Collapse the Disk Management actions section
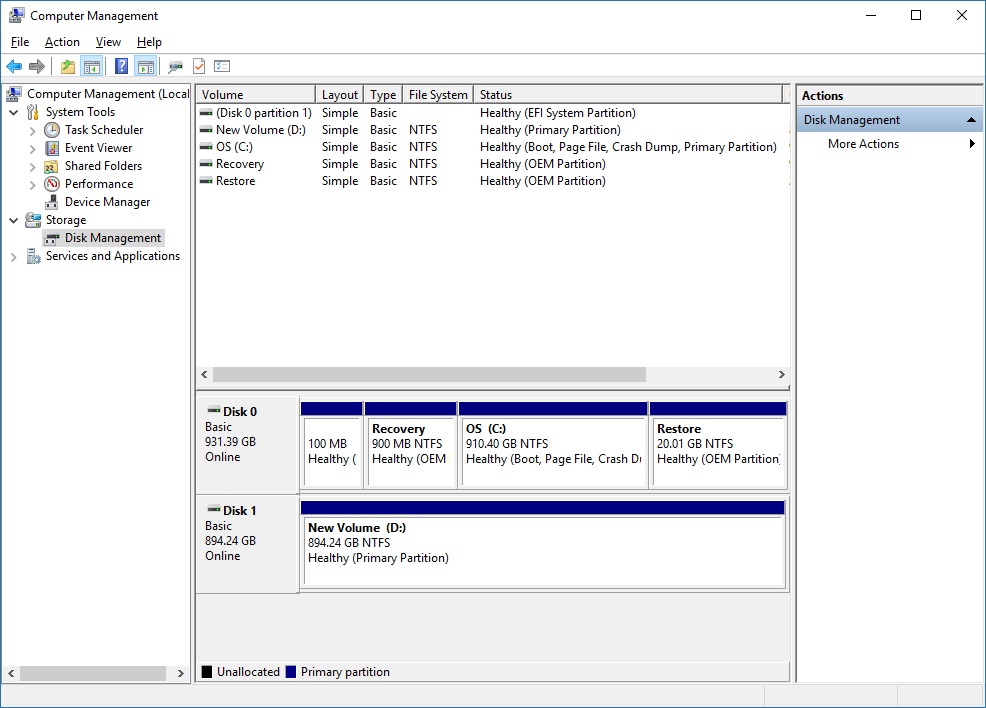The image size is (986, 708). coord(971,119)
